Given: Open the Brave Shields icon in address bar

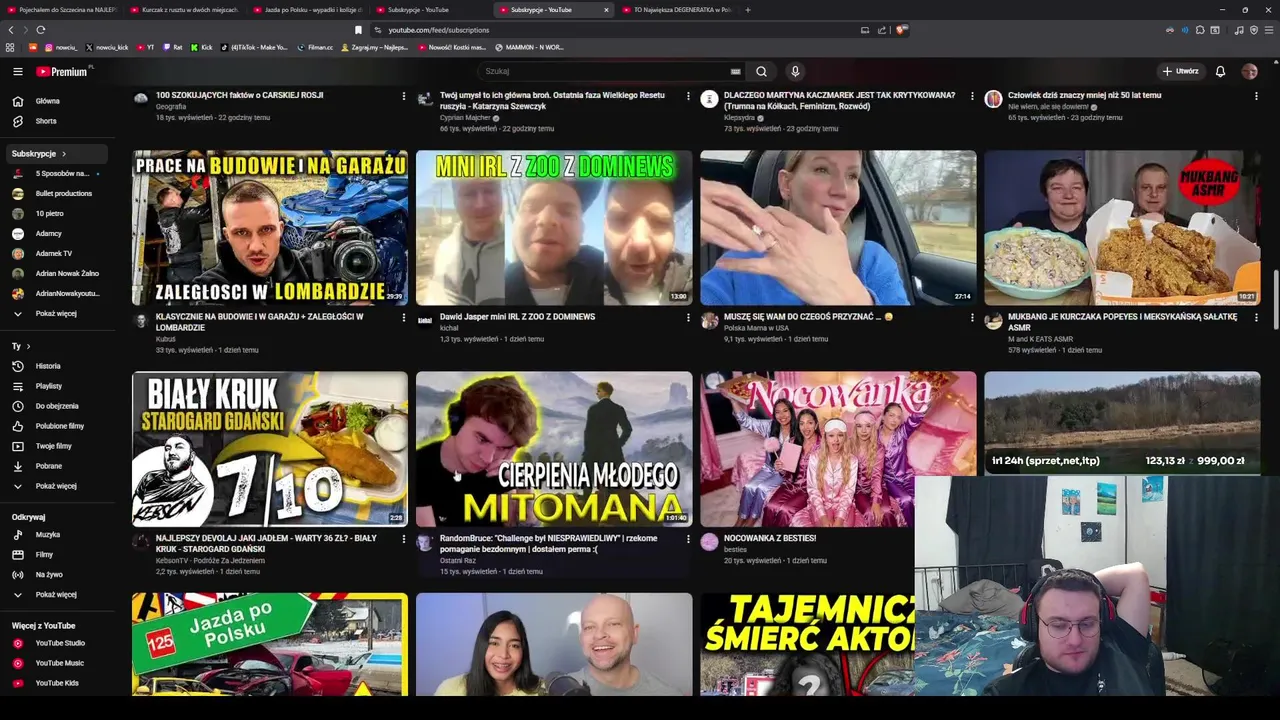Looking at the screenshot, I should click(901, 30).
